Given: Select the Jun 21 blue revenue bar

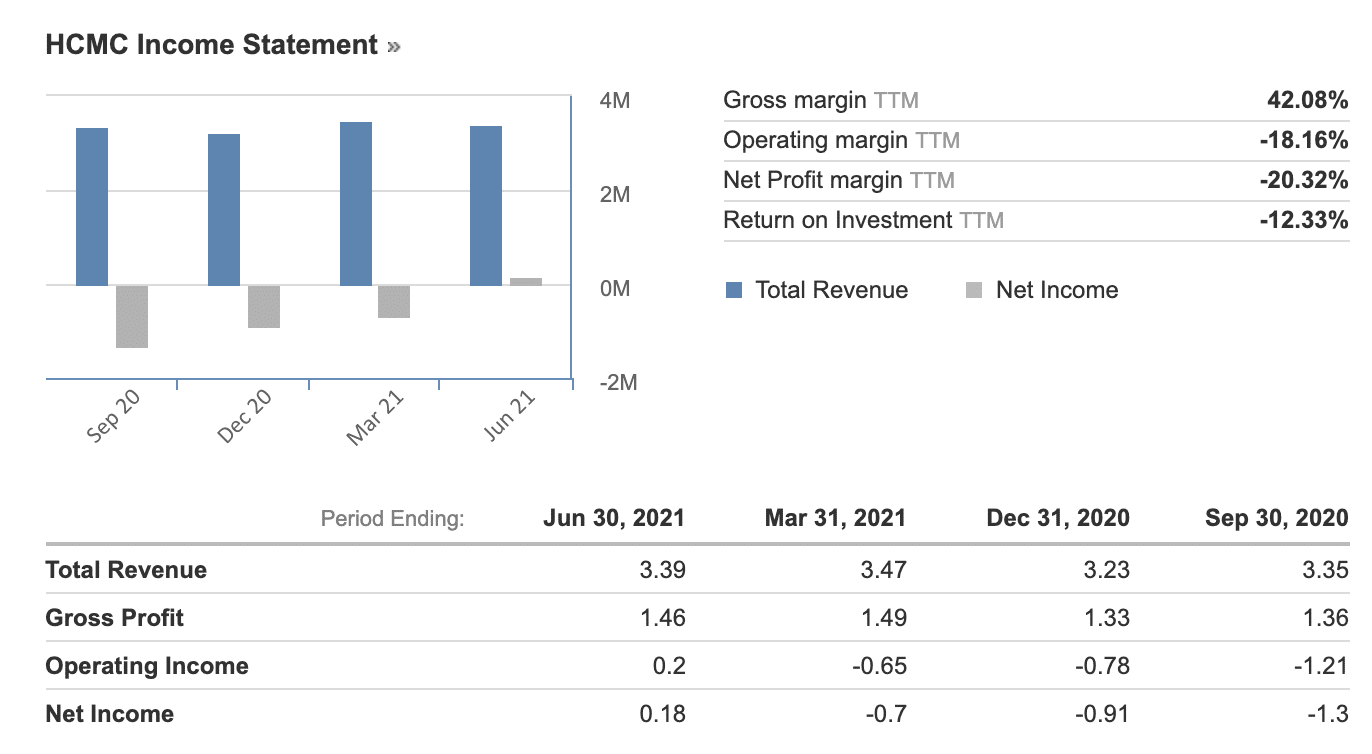Looking at the screenshot, I should pos(486,206).
